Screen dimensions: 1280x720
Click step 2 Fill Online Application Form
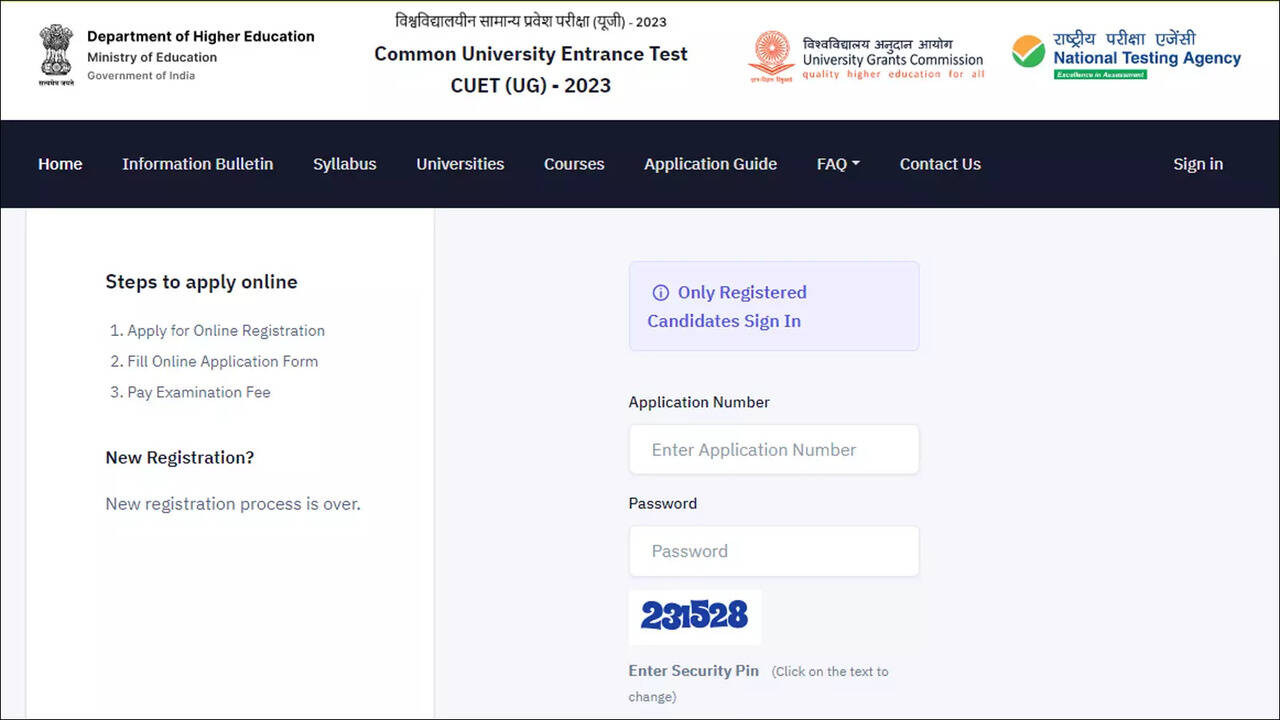(214, 362)
